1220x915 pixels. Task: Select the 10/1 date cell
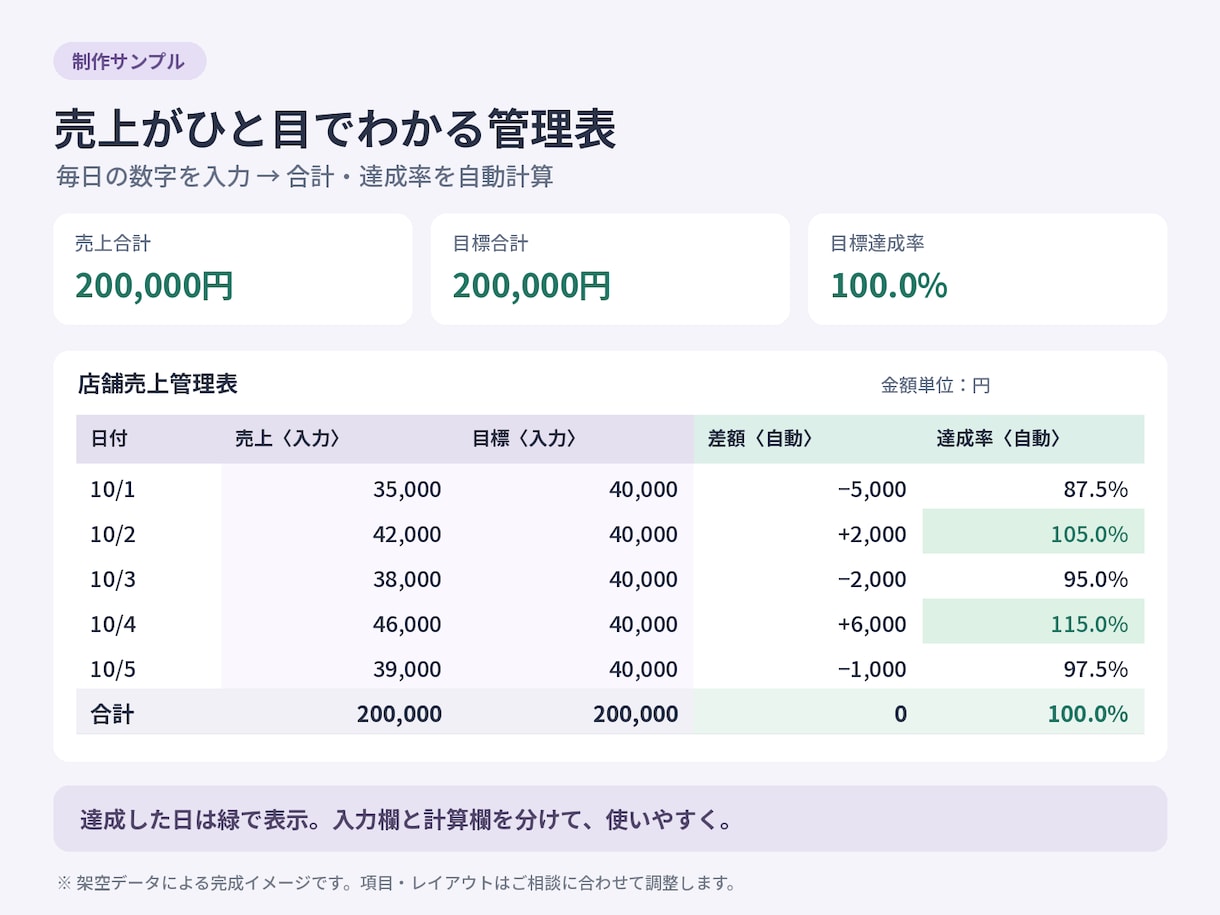149,489
